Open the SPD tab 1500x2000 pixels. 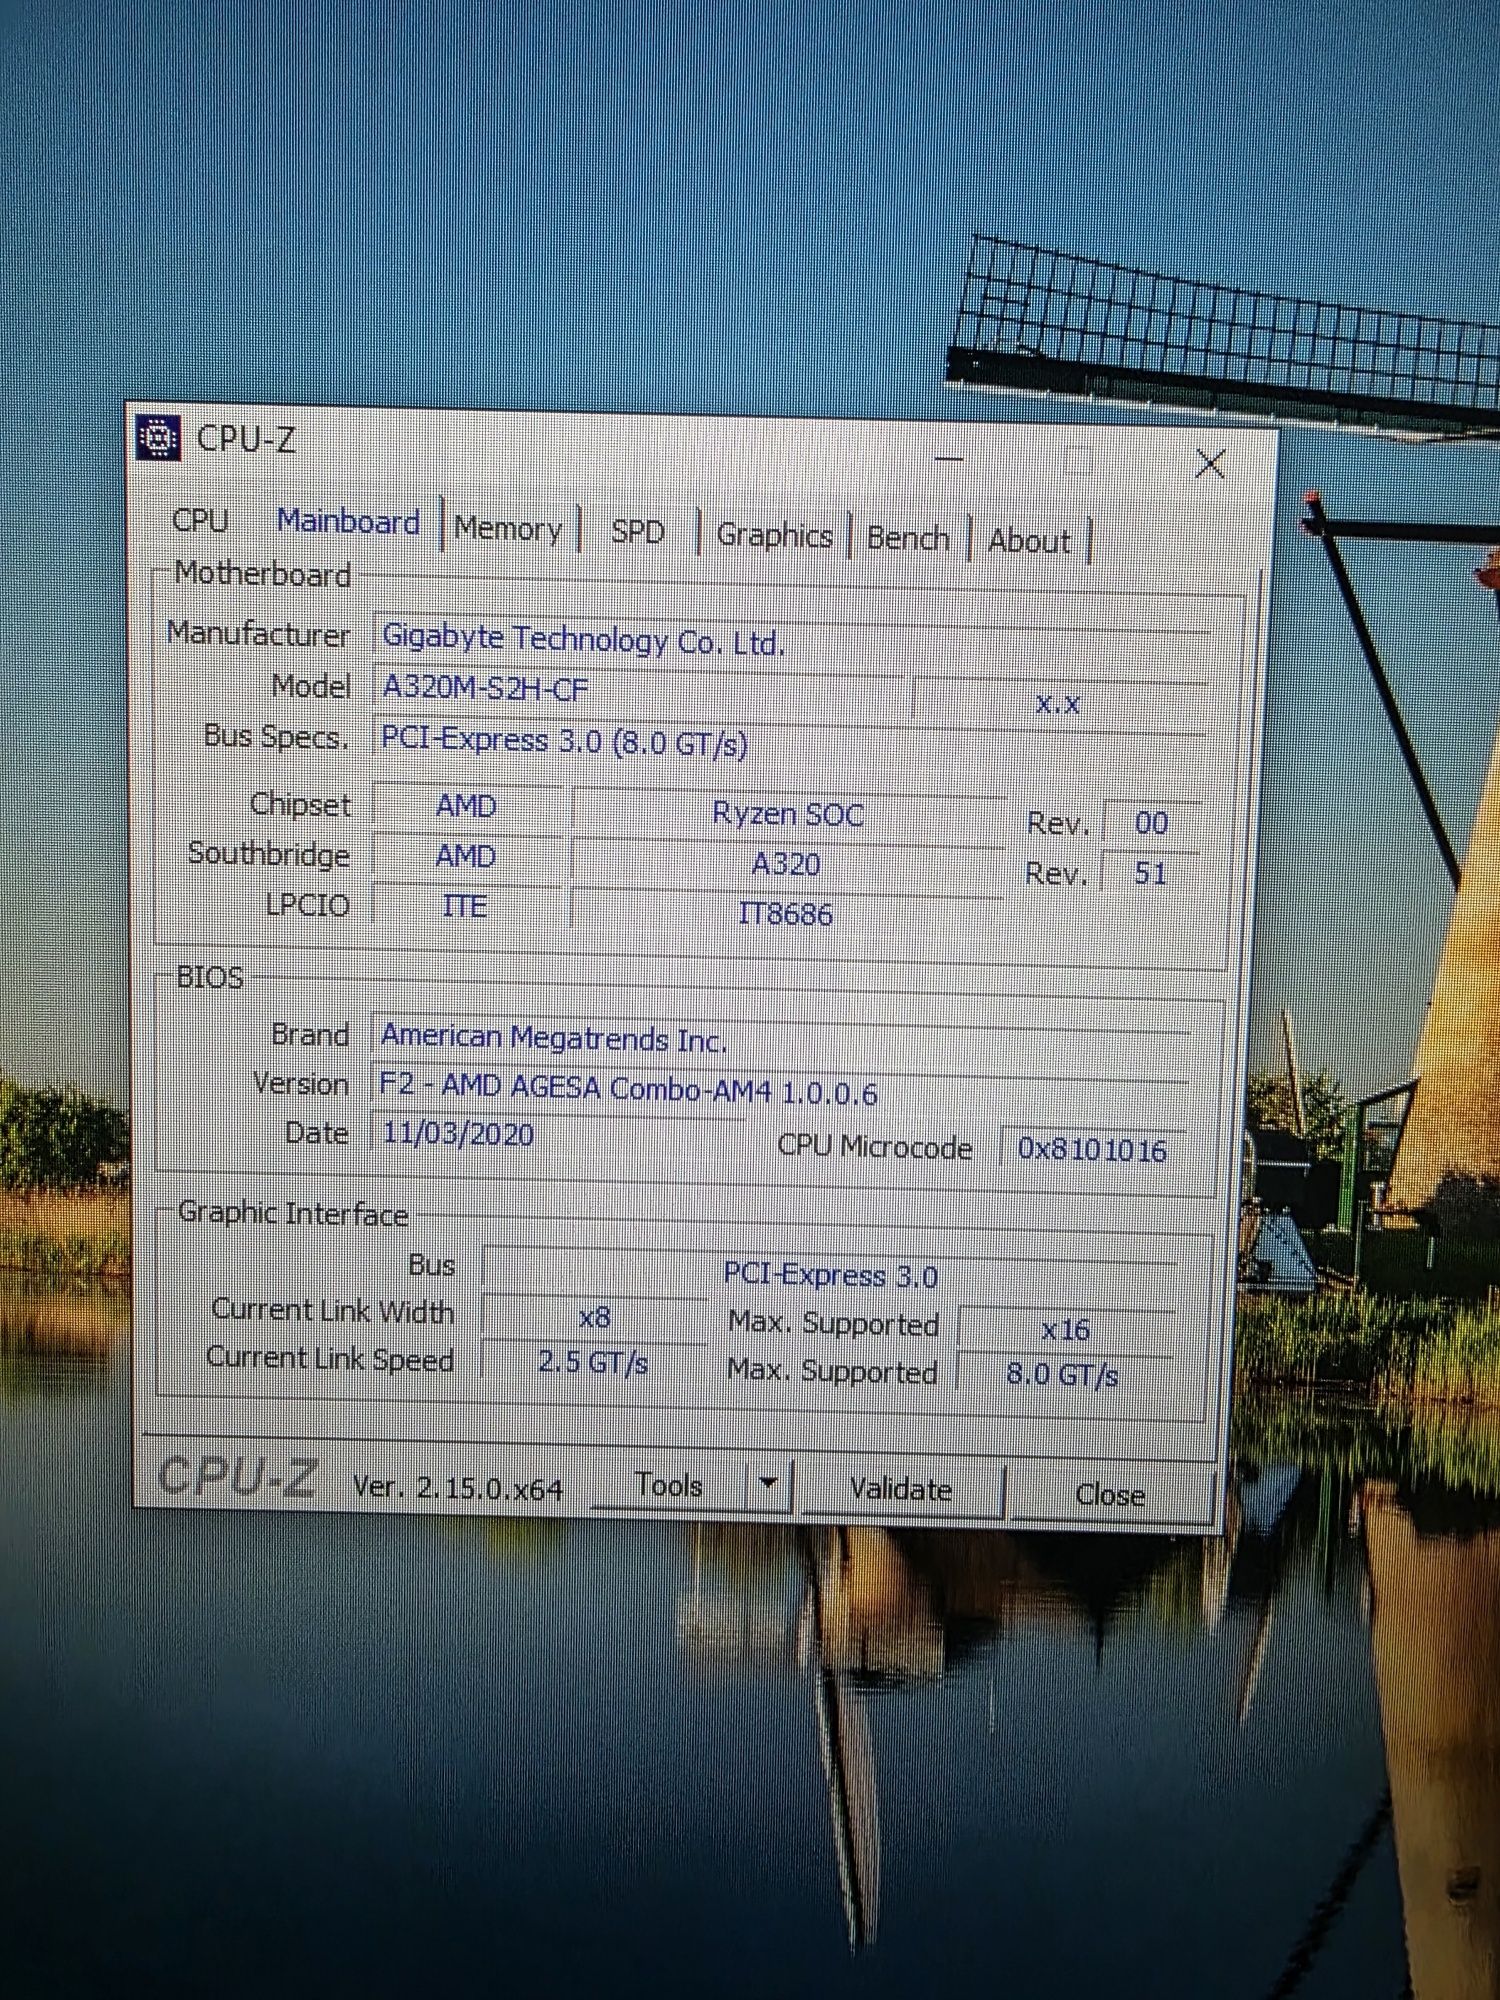(638, 531)
